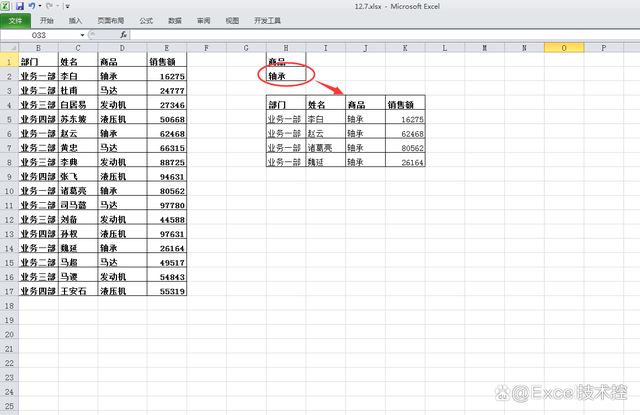Select the 销售额 header cell in column E
Viewport: 640px width, 415px height.
[165, 61]
